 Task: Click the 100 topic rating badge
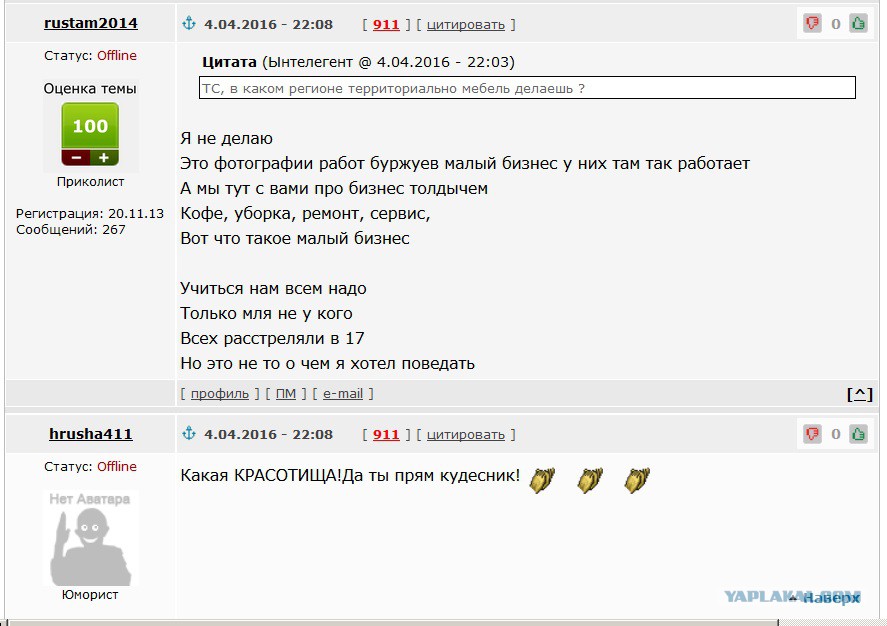(90, 126)
